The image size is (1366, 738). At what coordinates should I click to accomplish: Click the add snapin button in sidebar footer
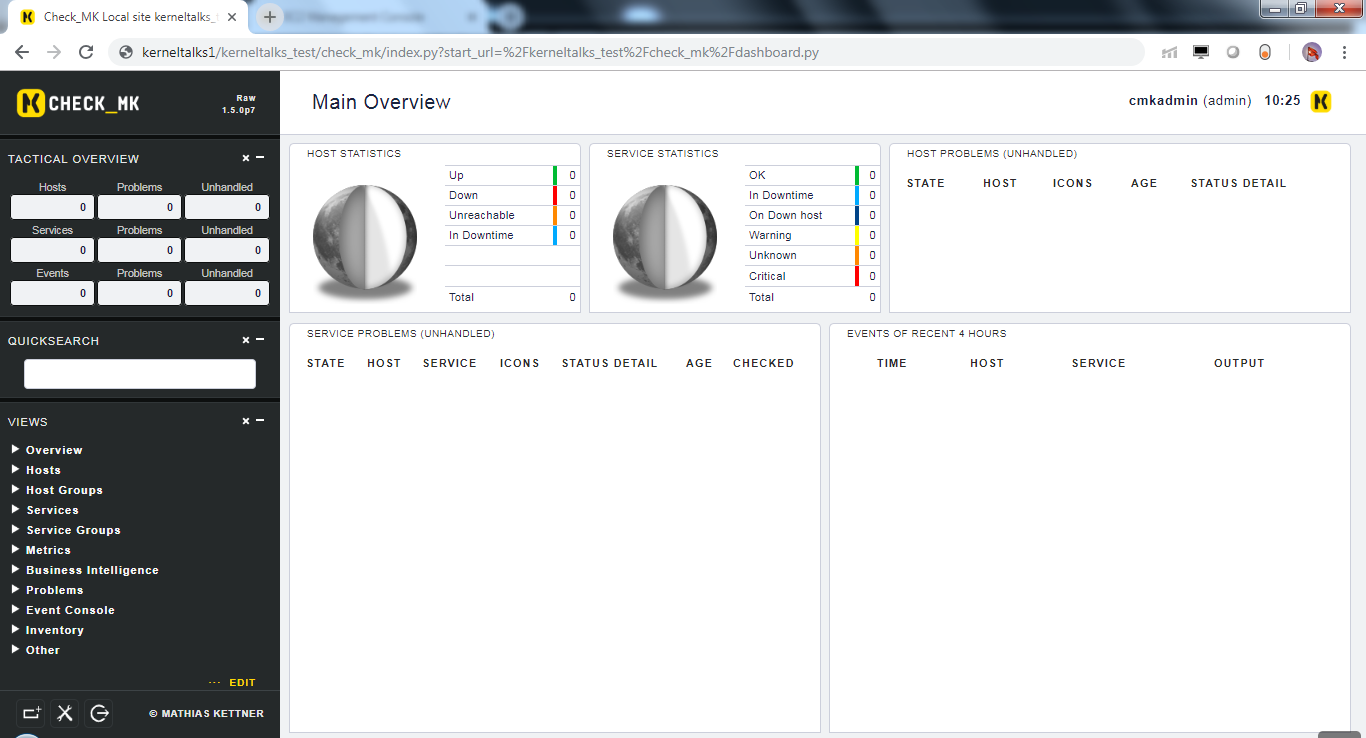point(32,713)
